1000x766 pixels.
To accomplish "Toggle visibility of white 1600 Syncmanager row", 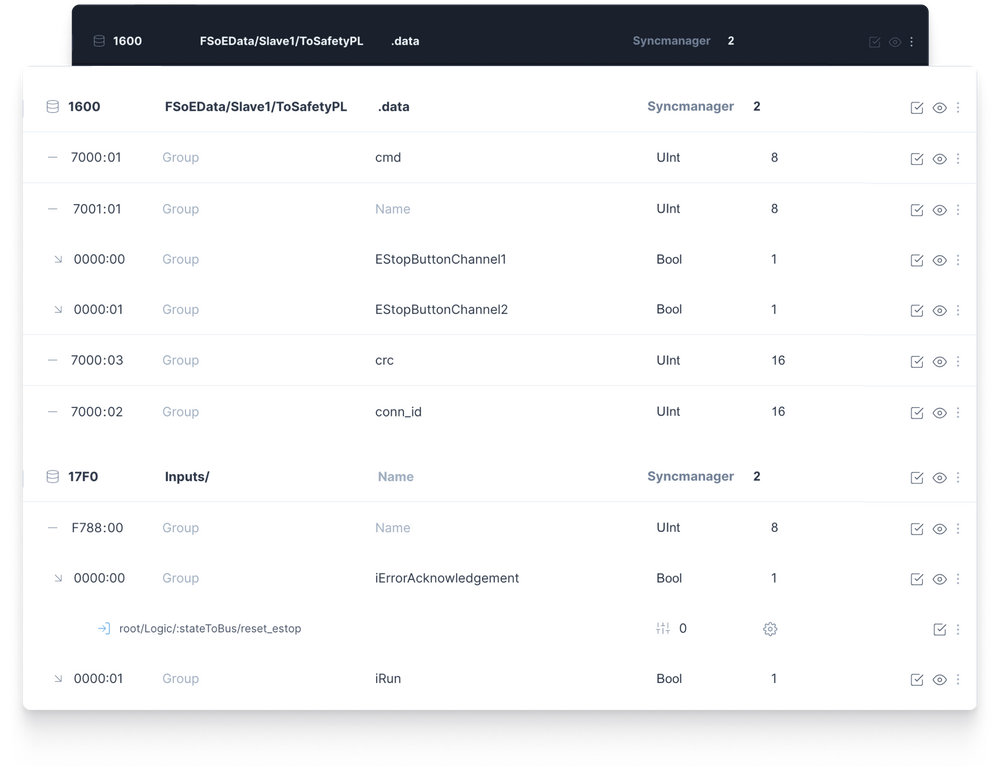I will point(939,108).
